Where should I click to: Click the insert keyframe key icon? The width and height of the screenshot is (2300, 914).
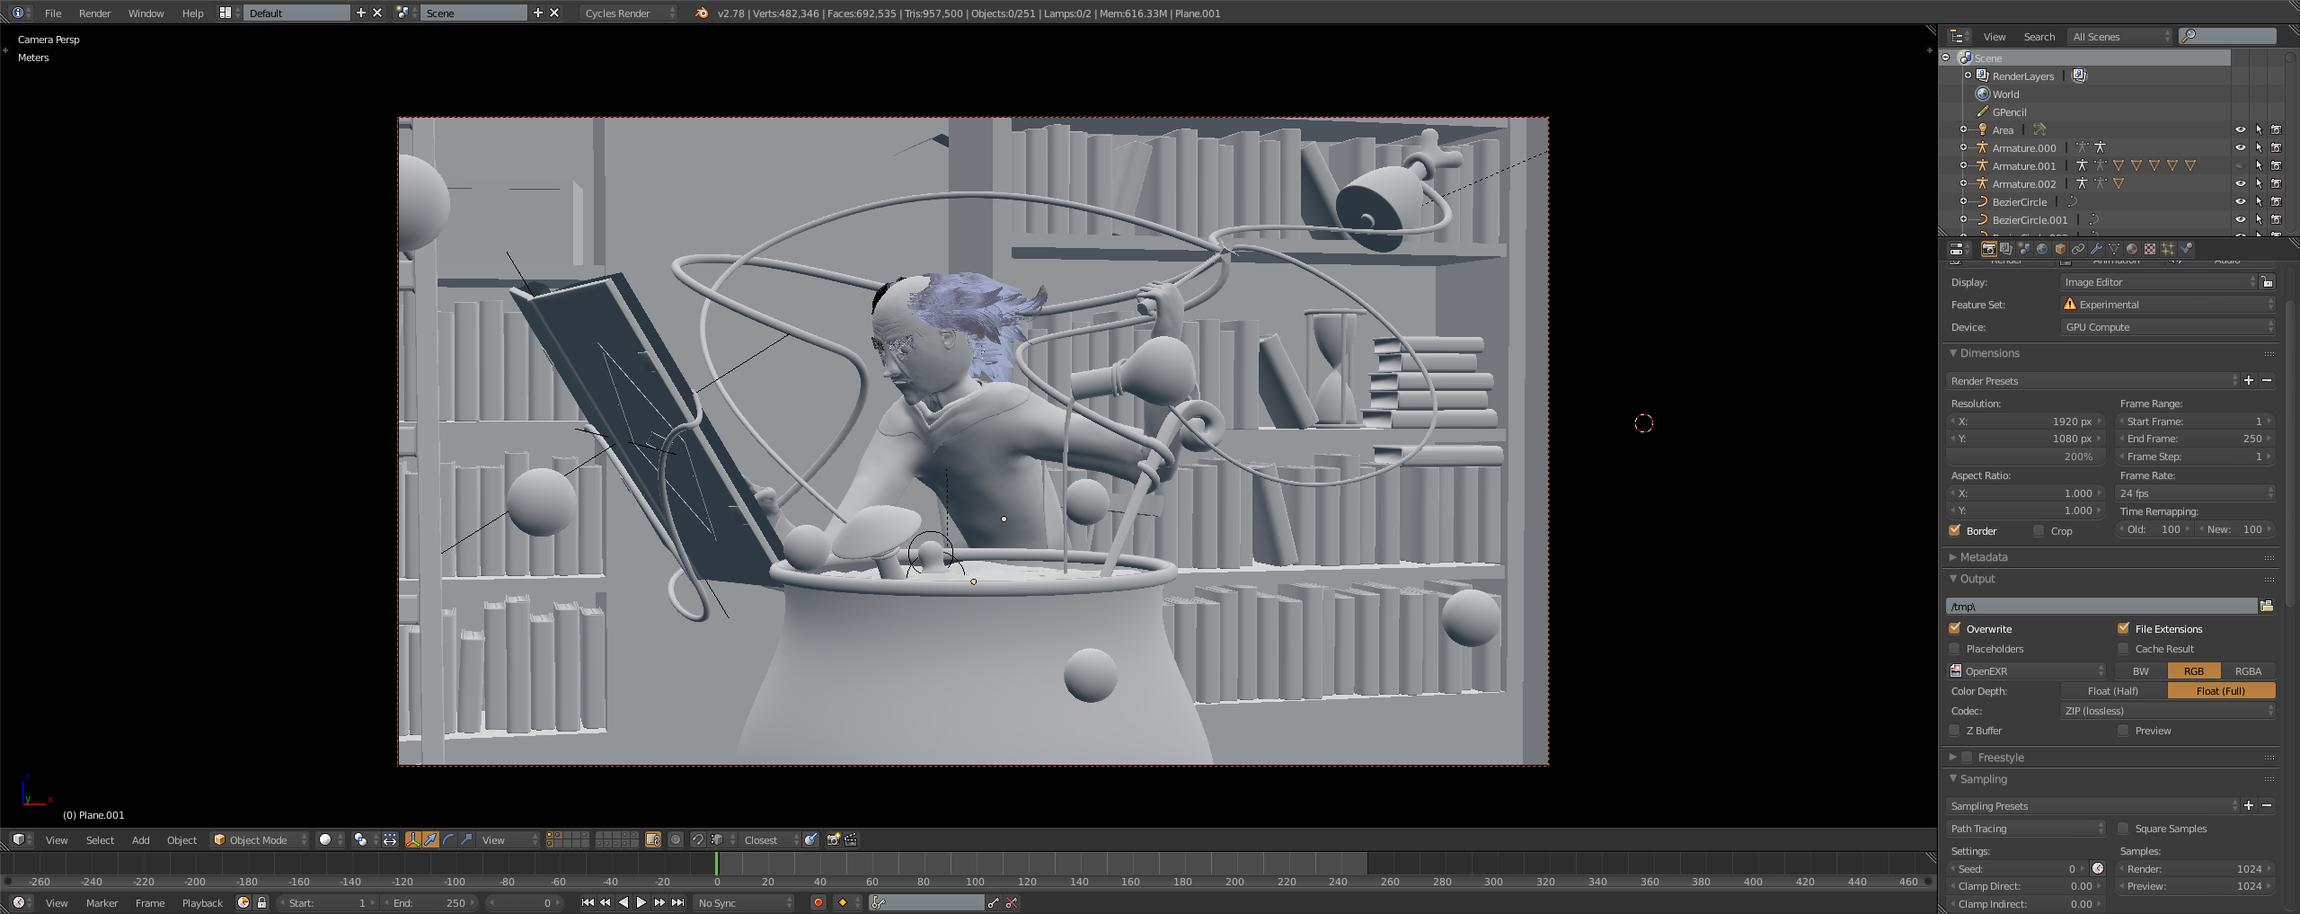click(x=993, y=903)
